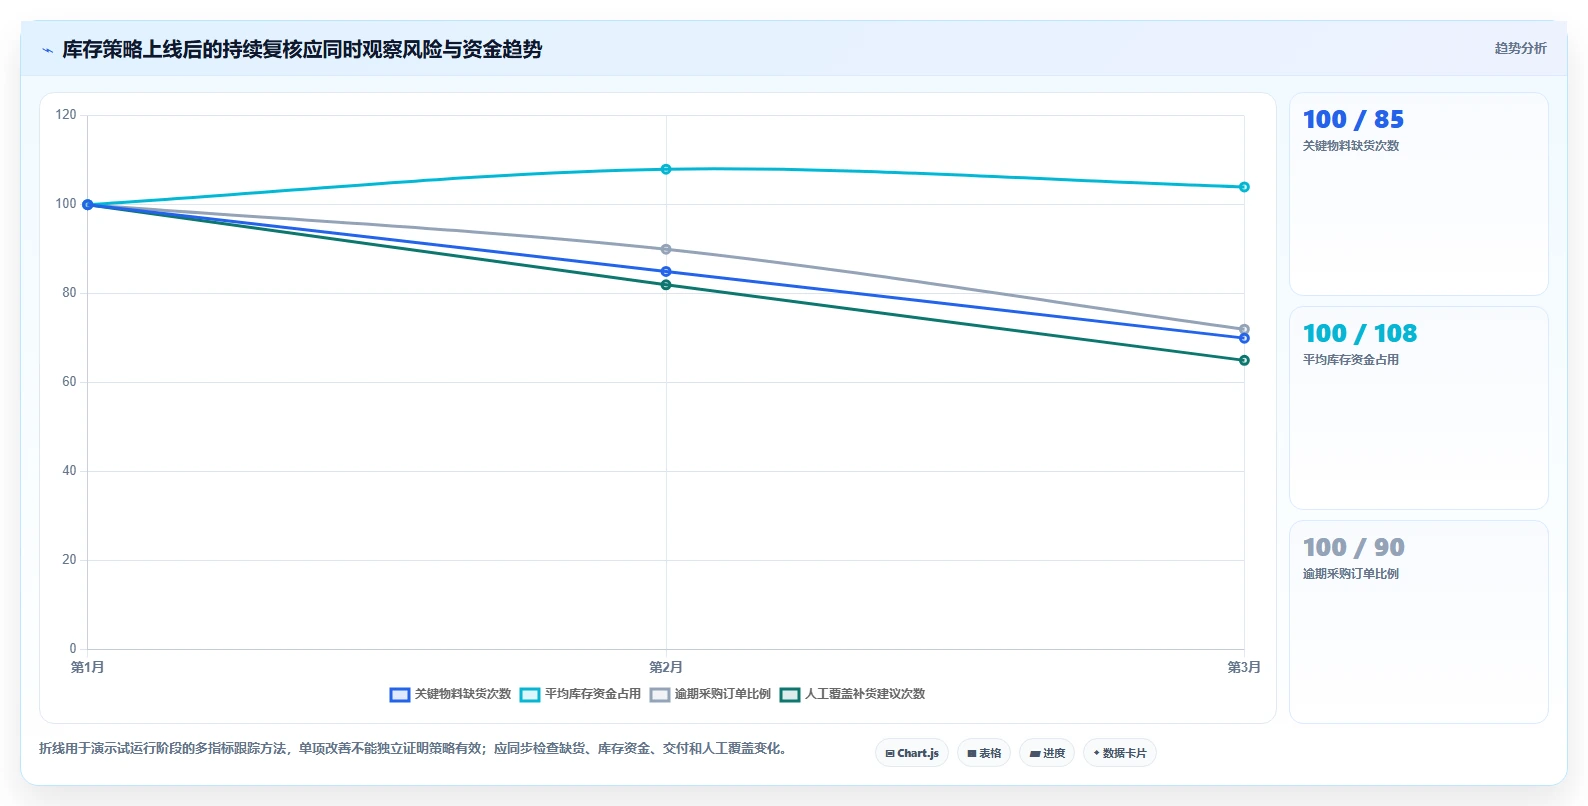Image resolution: width=1588 pixels, height=806 pixels.
Task: Click the green data point at 第2月
Action: [x=666, y=285]
